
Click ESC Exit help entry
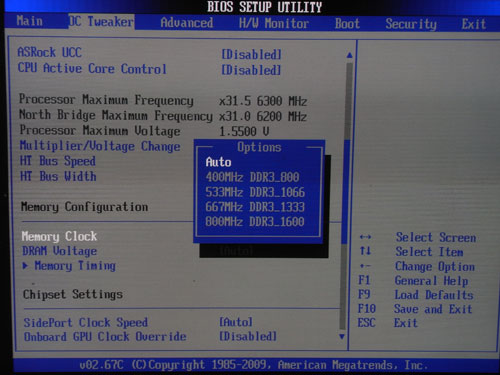coord(388,323)
